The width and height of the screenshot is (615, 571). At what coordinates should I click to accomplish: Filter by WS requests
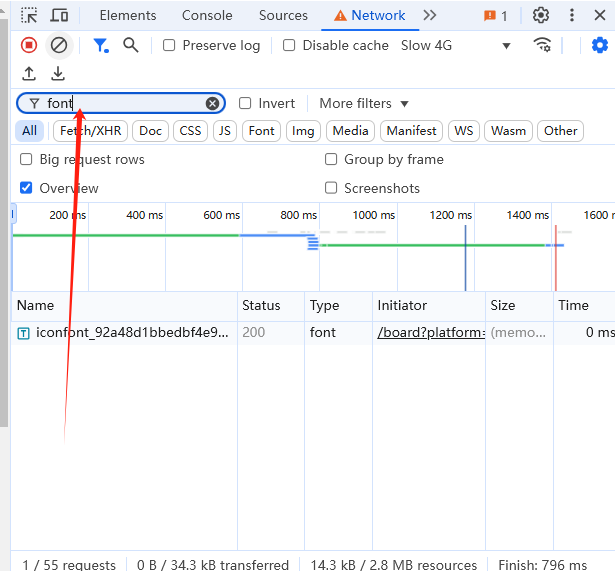pos(464,131)
